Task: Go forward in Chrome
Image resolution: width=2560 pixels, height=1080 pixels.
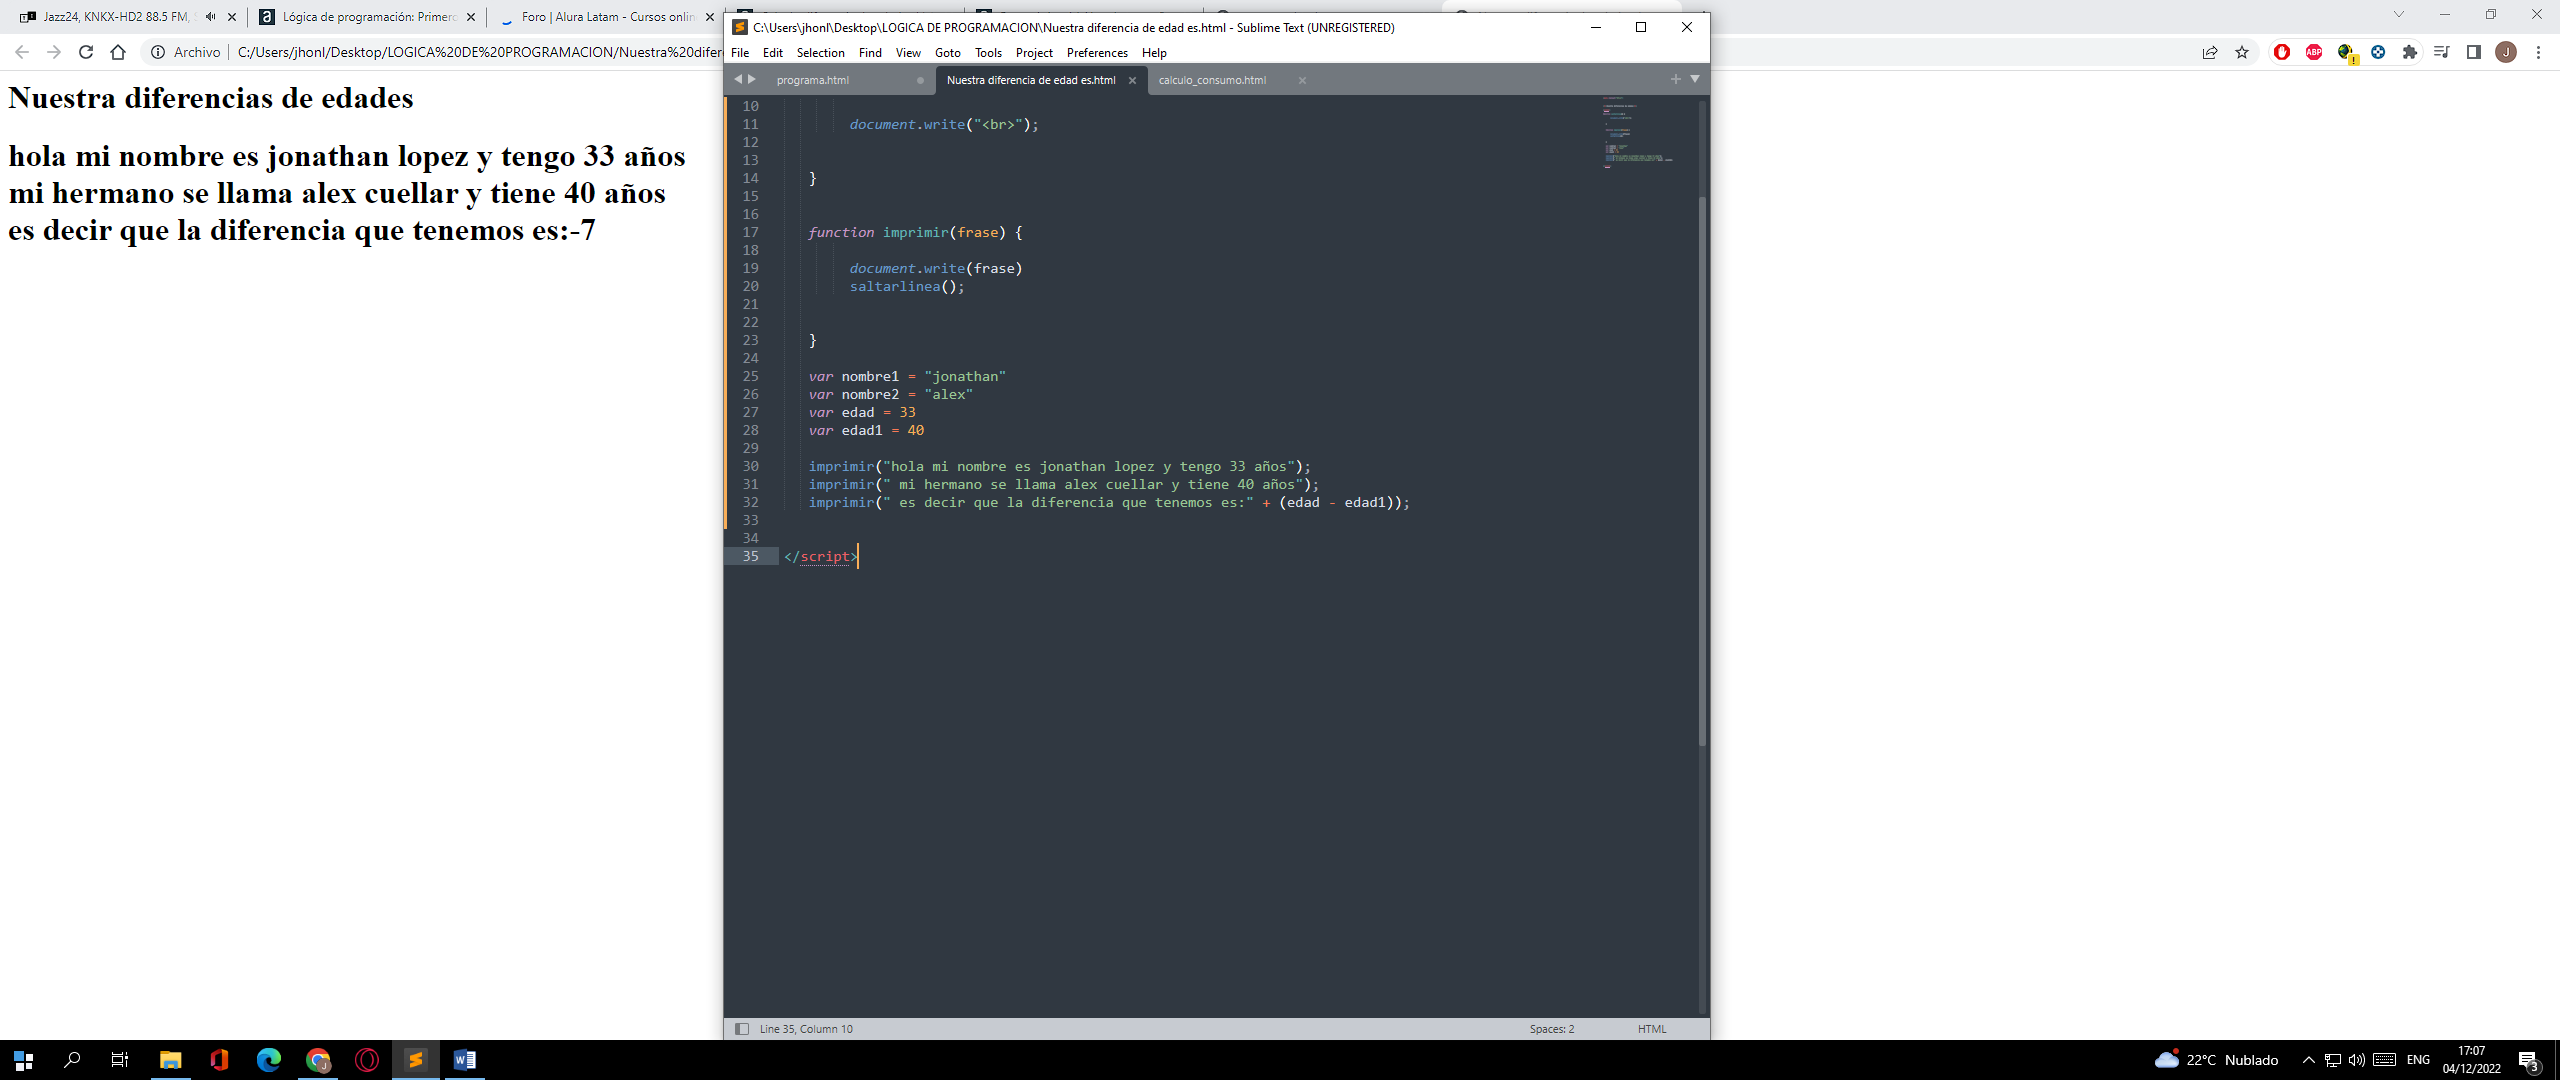Action: pos(54,52)
